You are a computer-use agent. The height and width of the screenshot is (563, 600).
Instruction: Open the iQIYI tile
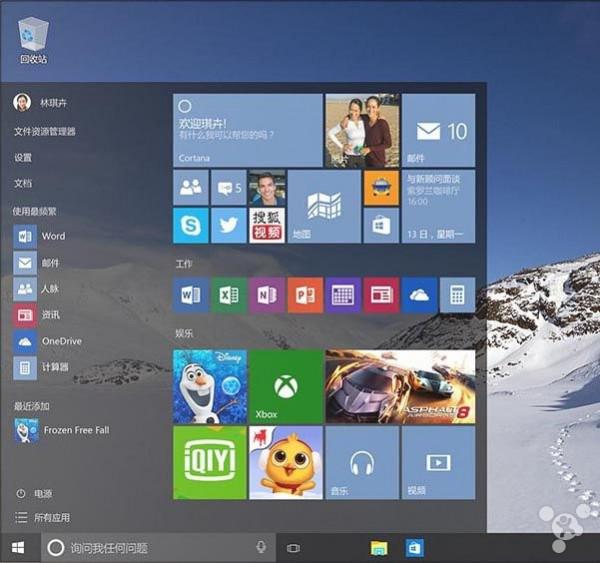click(210, 463)
